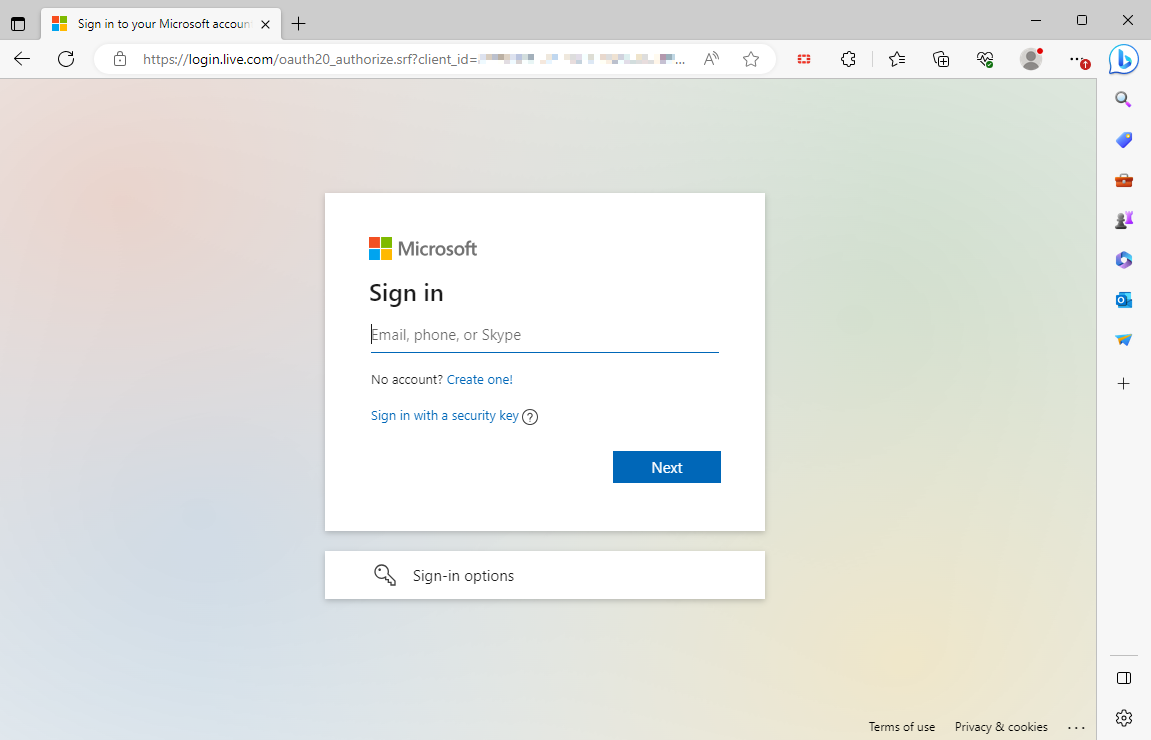This screenshot has width=1151, height=740.
Task: Minimize the browser window
Action: (1036, 21)
